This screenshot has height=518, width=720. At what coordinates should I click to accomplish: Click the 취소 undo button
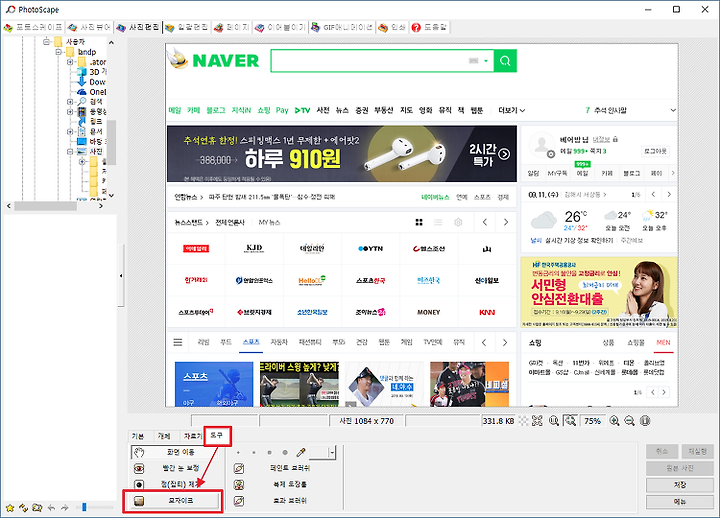(x=662, y=451)
